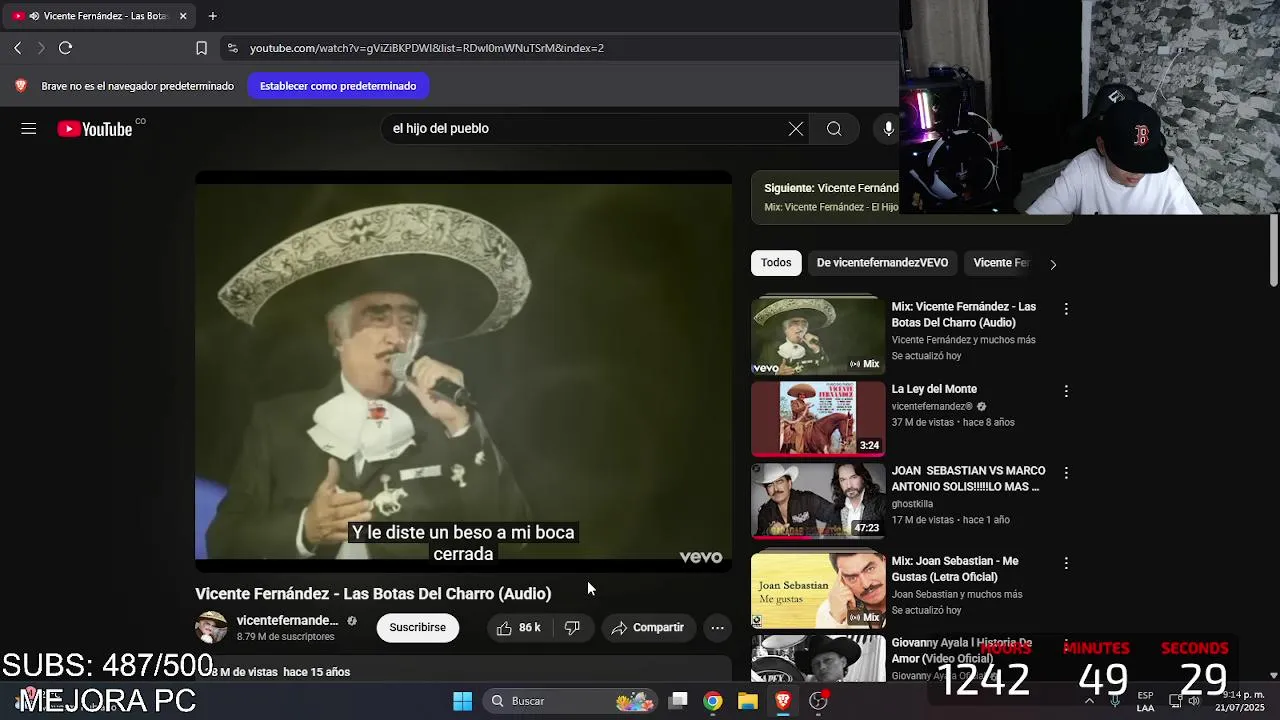Open Task View in taskbar
This screenshot has width=1280, height=720.
pyautogui.click(x=678, y=701)
